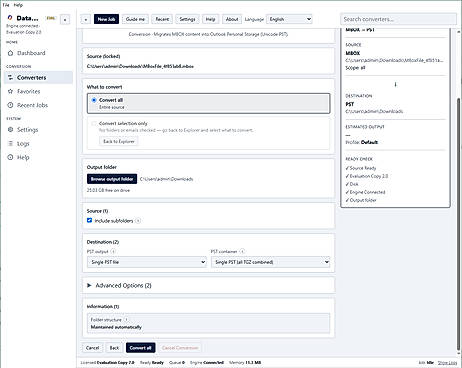This screenshot has width=462, height=368.
Task: Click the Settings gear icon in sidebar
Action: pos(10,130)
